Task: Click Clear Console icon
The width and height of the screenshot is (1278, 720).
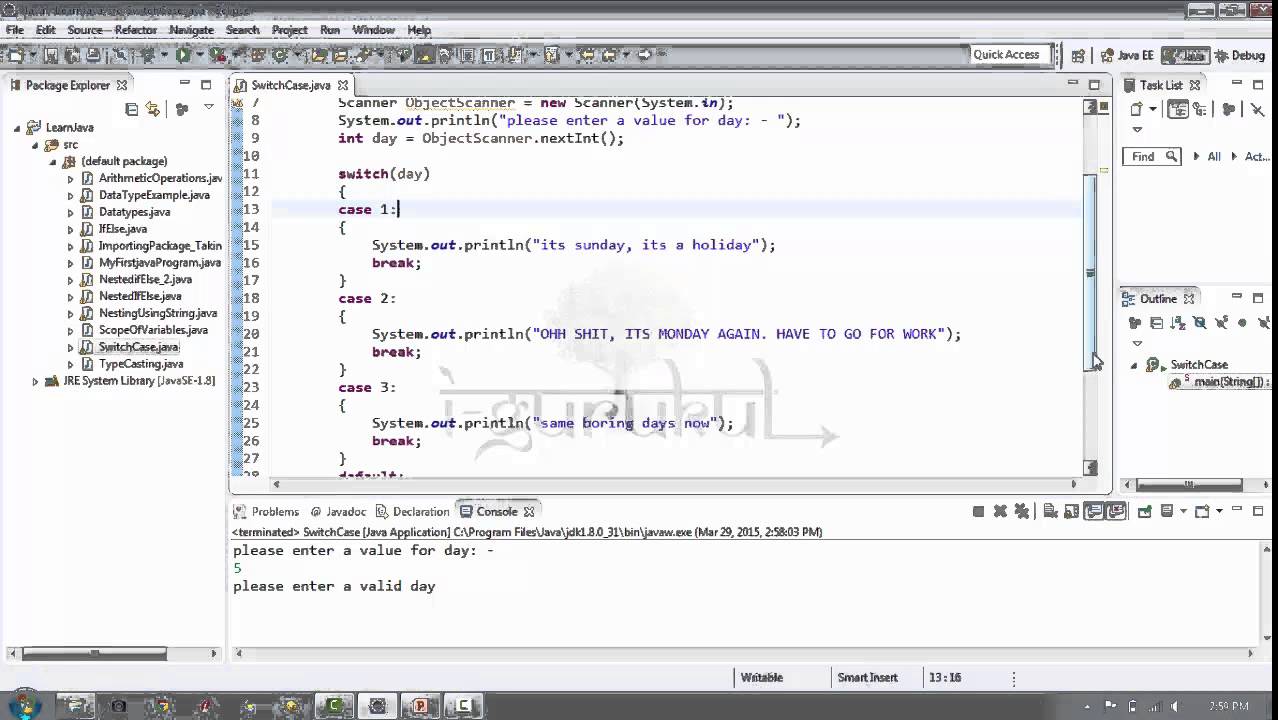Action: tap(1050, 511)
